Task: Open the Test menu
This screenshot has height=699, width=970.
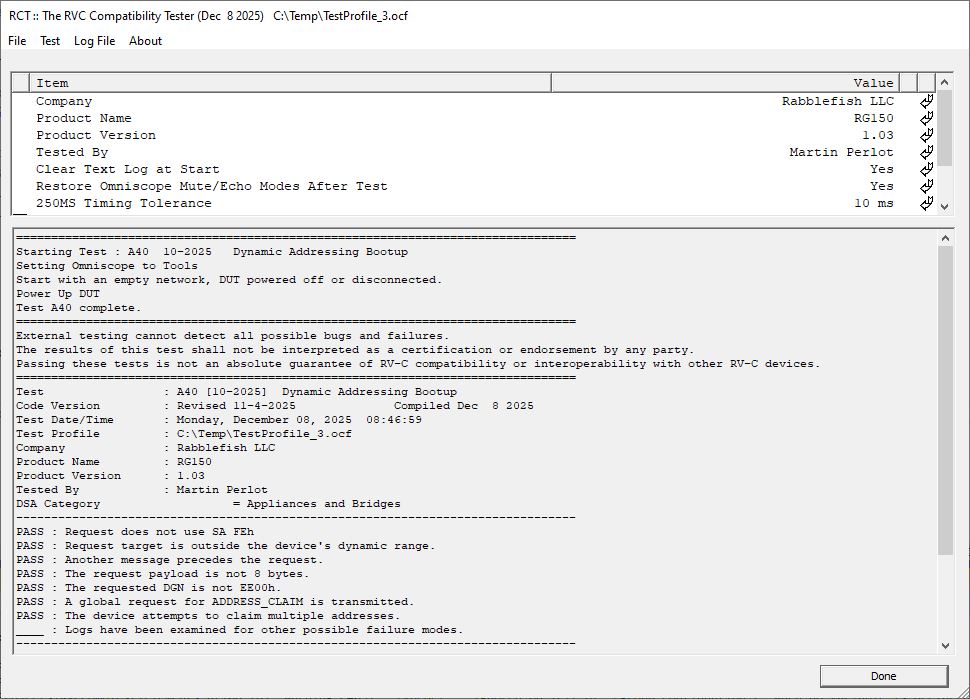Action: (x=50, y=41)
